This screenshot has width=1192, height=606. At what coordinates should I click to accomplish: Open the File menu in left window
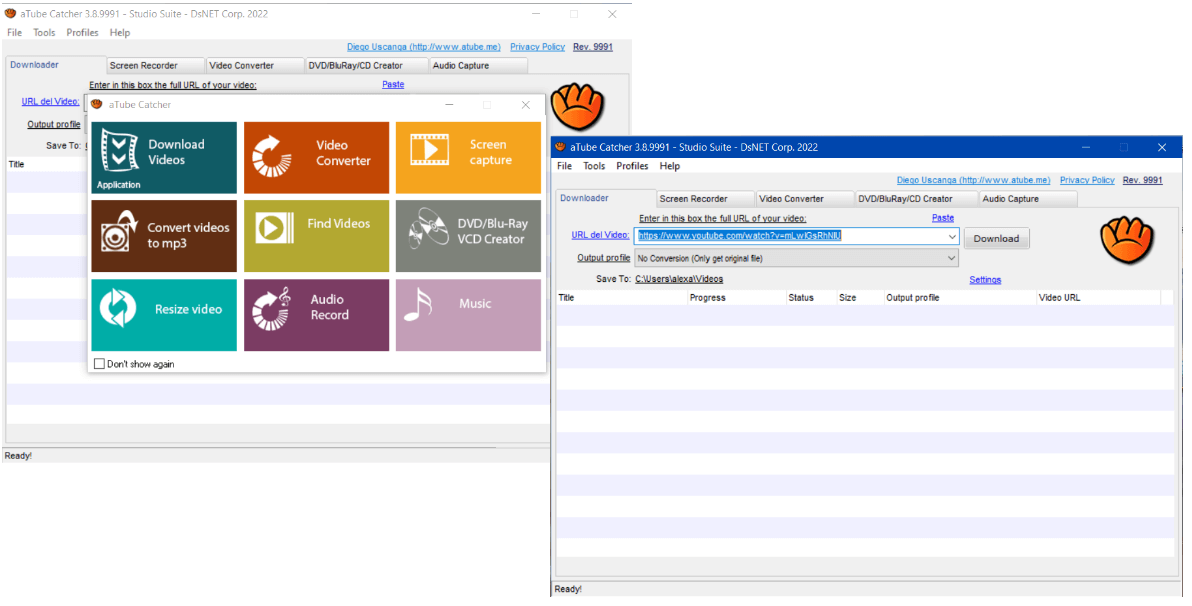(14, 33)
